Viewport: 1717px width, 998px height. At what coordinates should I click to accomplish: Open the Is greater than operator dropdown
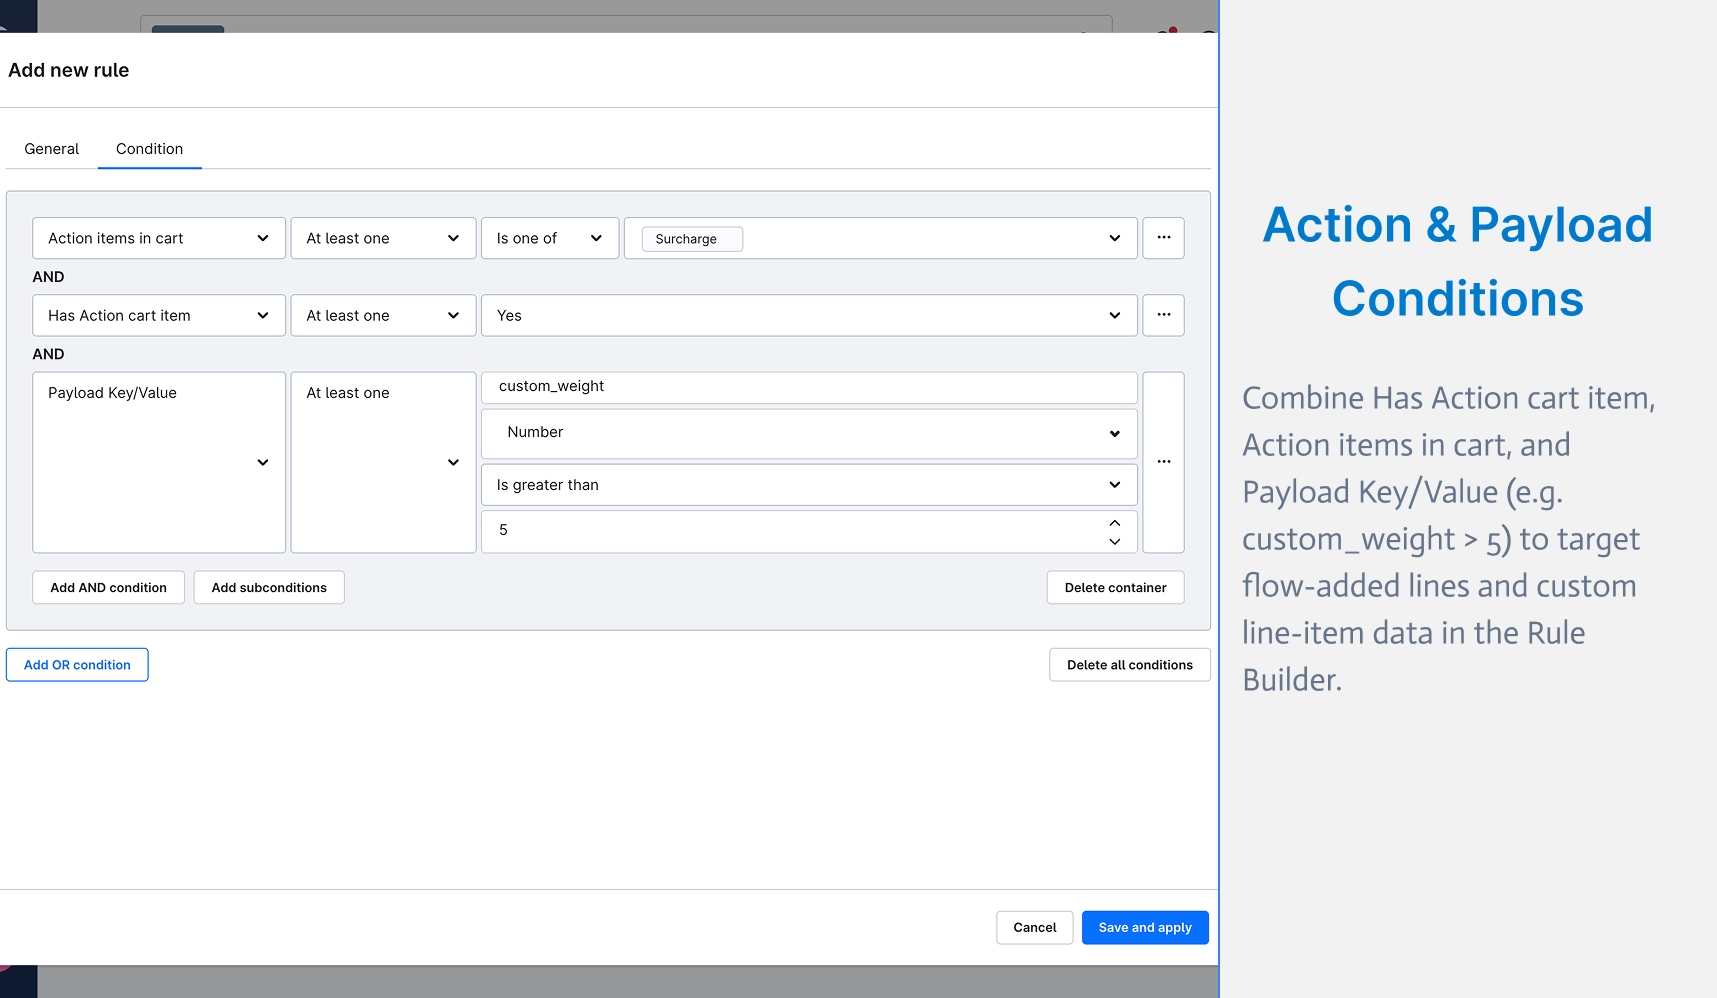click(x=809, y=485)
